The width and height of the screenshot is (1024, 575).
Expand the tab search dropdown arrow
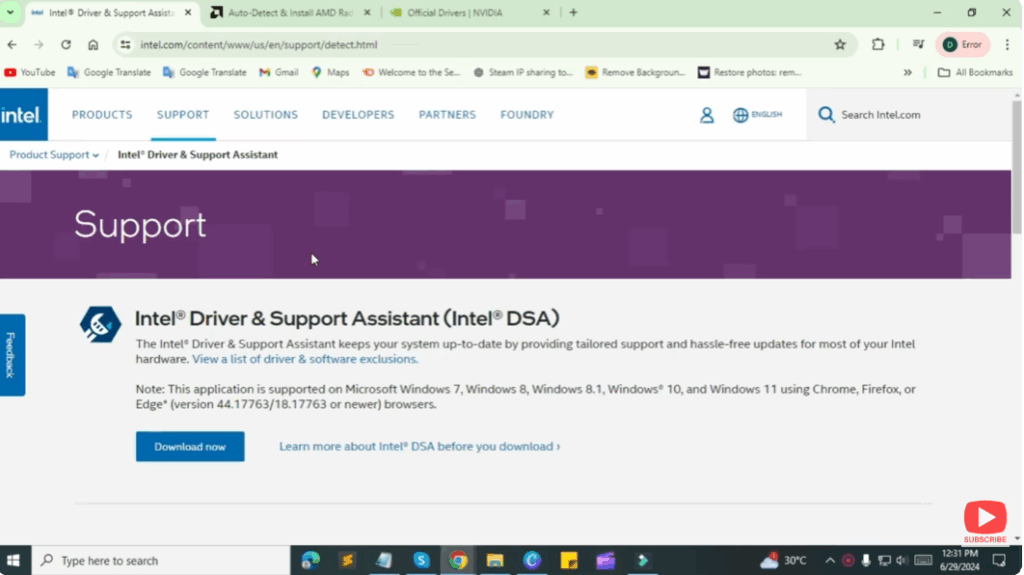pos(10,13)
